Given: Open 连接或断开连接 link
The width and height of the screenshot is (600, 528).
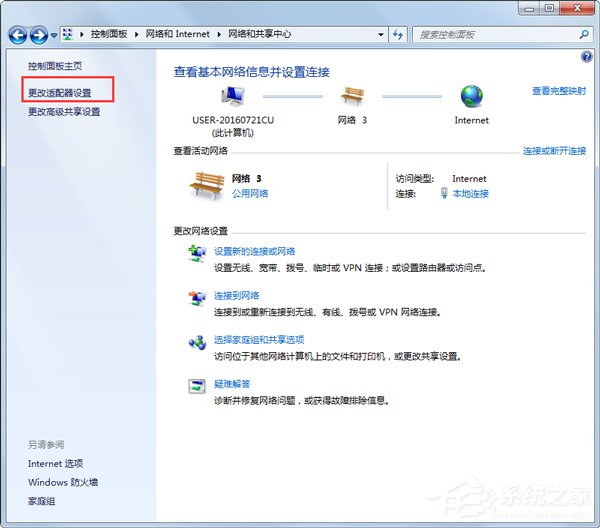Looking at the screenshot, I should pyautogui.click(x=554, y=151).
